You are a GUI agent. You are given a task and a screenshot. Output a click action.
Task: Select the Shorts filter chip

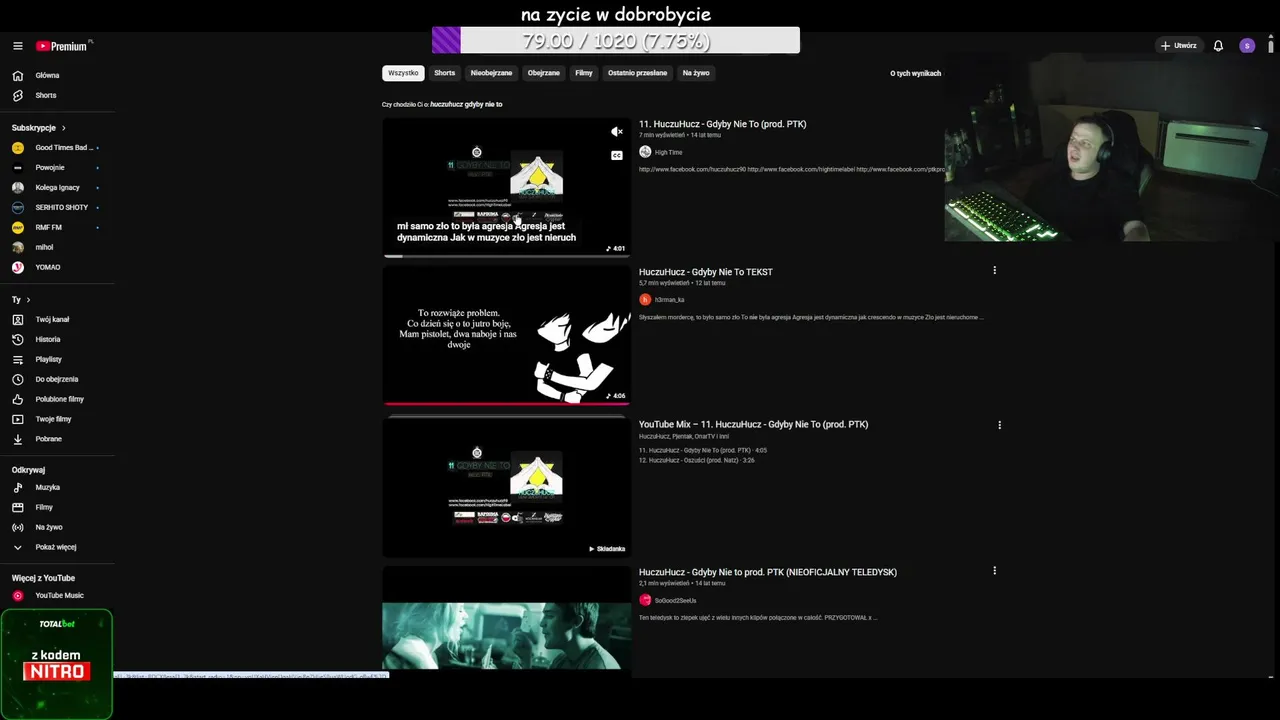(445, 73)
